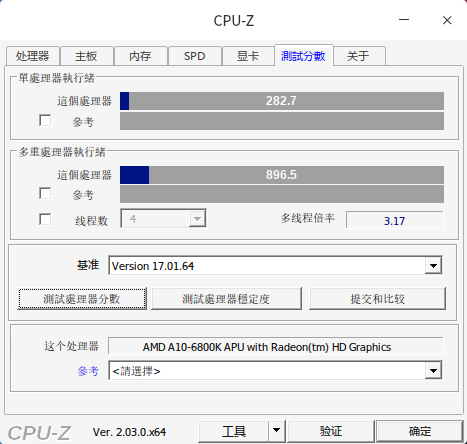The width and height of the screenshot is (467, 444).
Task: Click the empty multi-thread 参考 bar
Action: (x=282, y=194)
